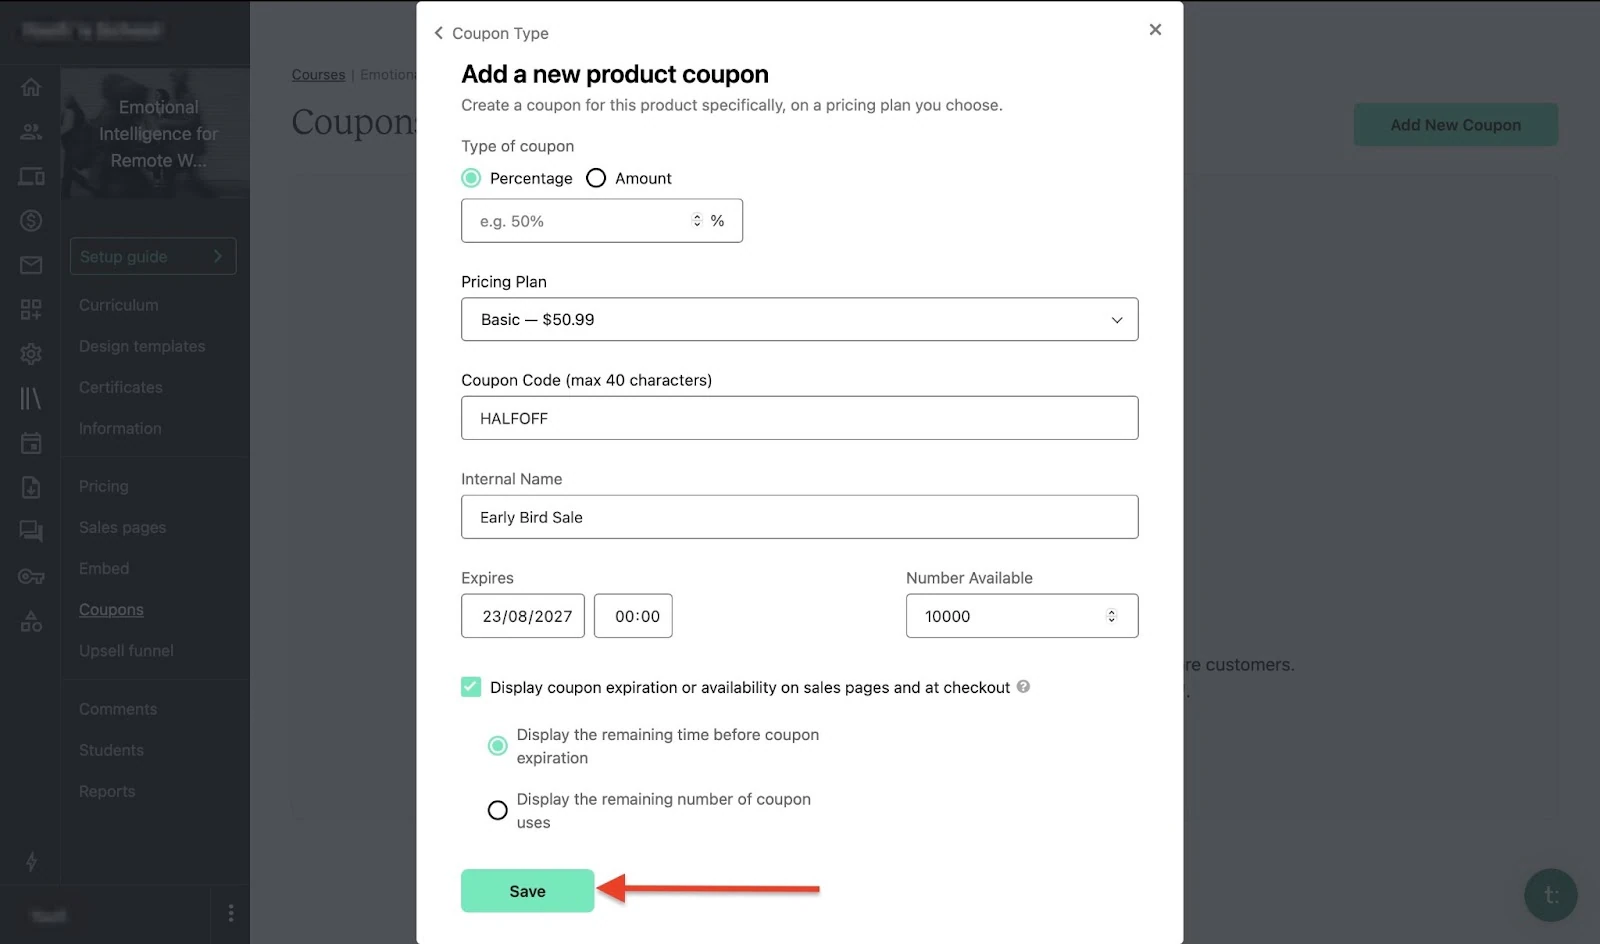Open the Users icon in sidebar
The height and width of the screenshot is (944, 1600).
tap(31, 131)
